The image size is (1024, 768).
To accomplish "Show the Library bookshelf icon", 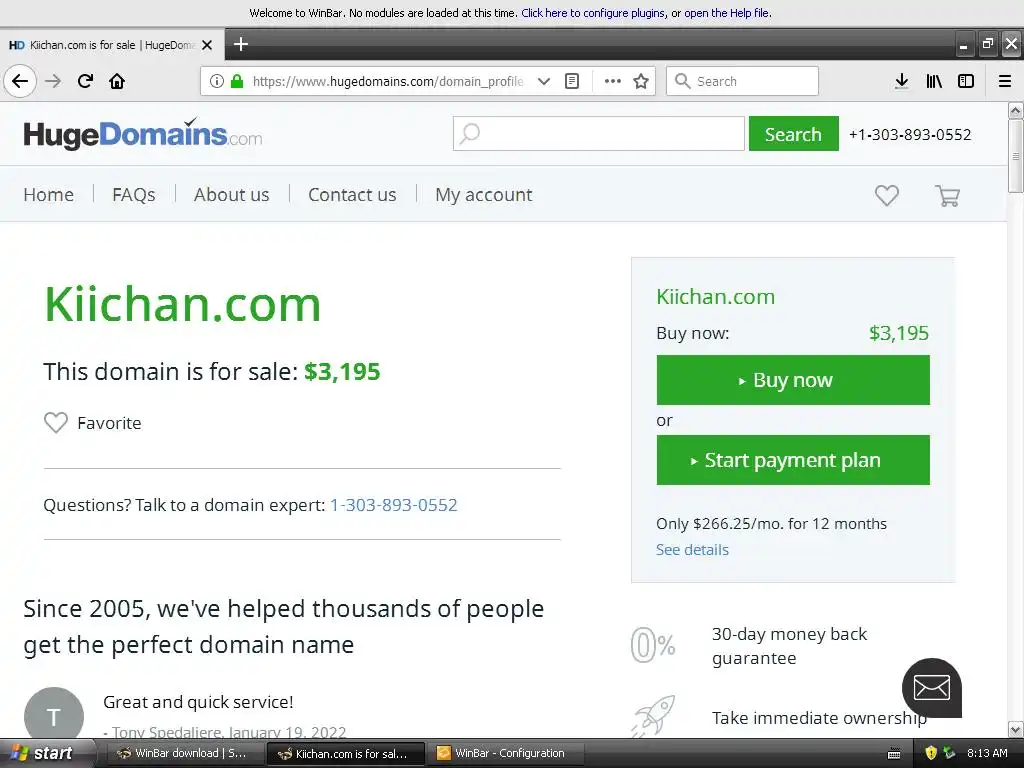I will [x=934, y=81].
